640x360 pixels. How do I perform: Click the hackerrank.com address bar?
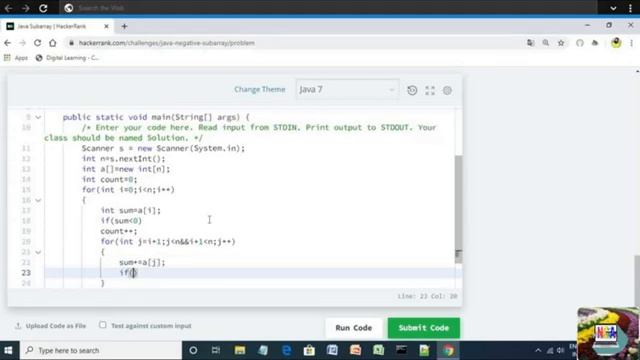(294, 43)
